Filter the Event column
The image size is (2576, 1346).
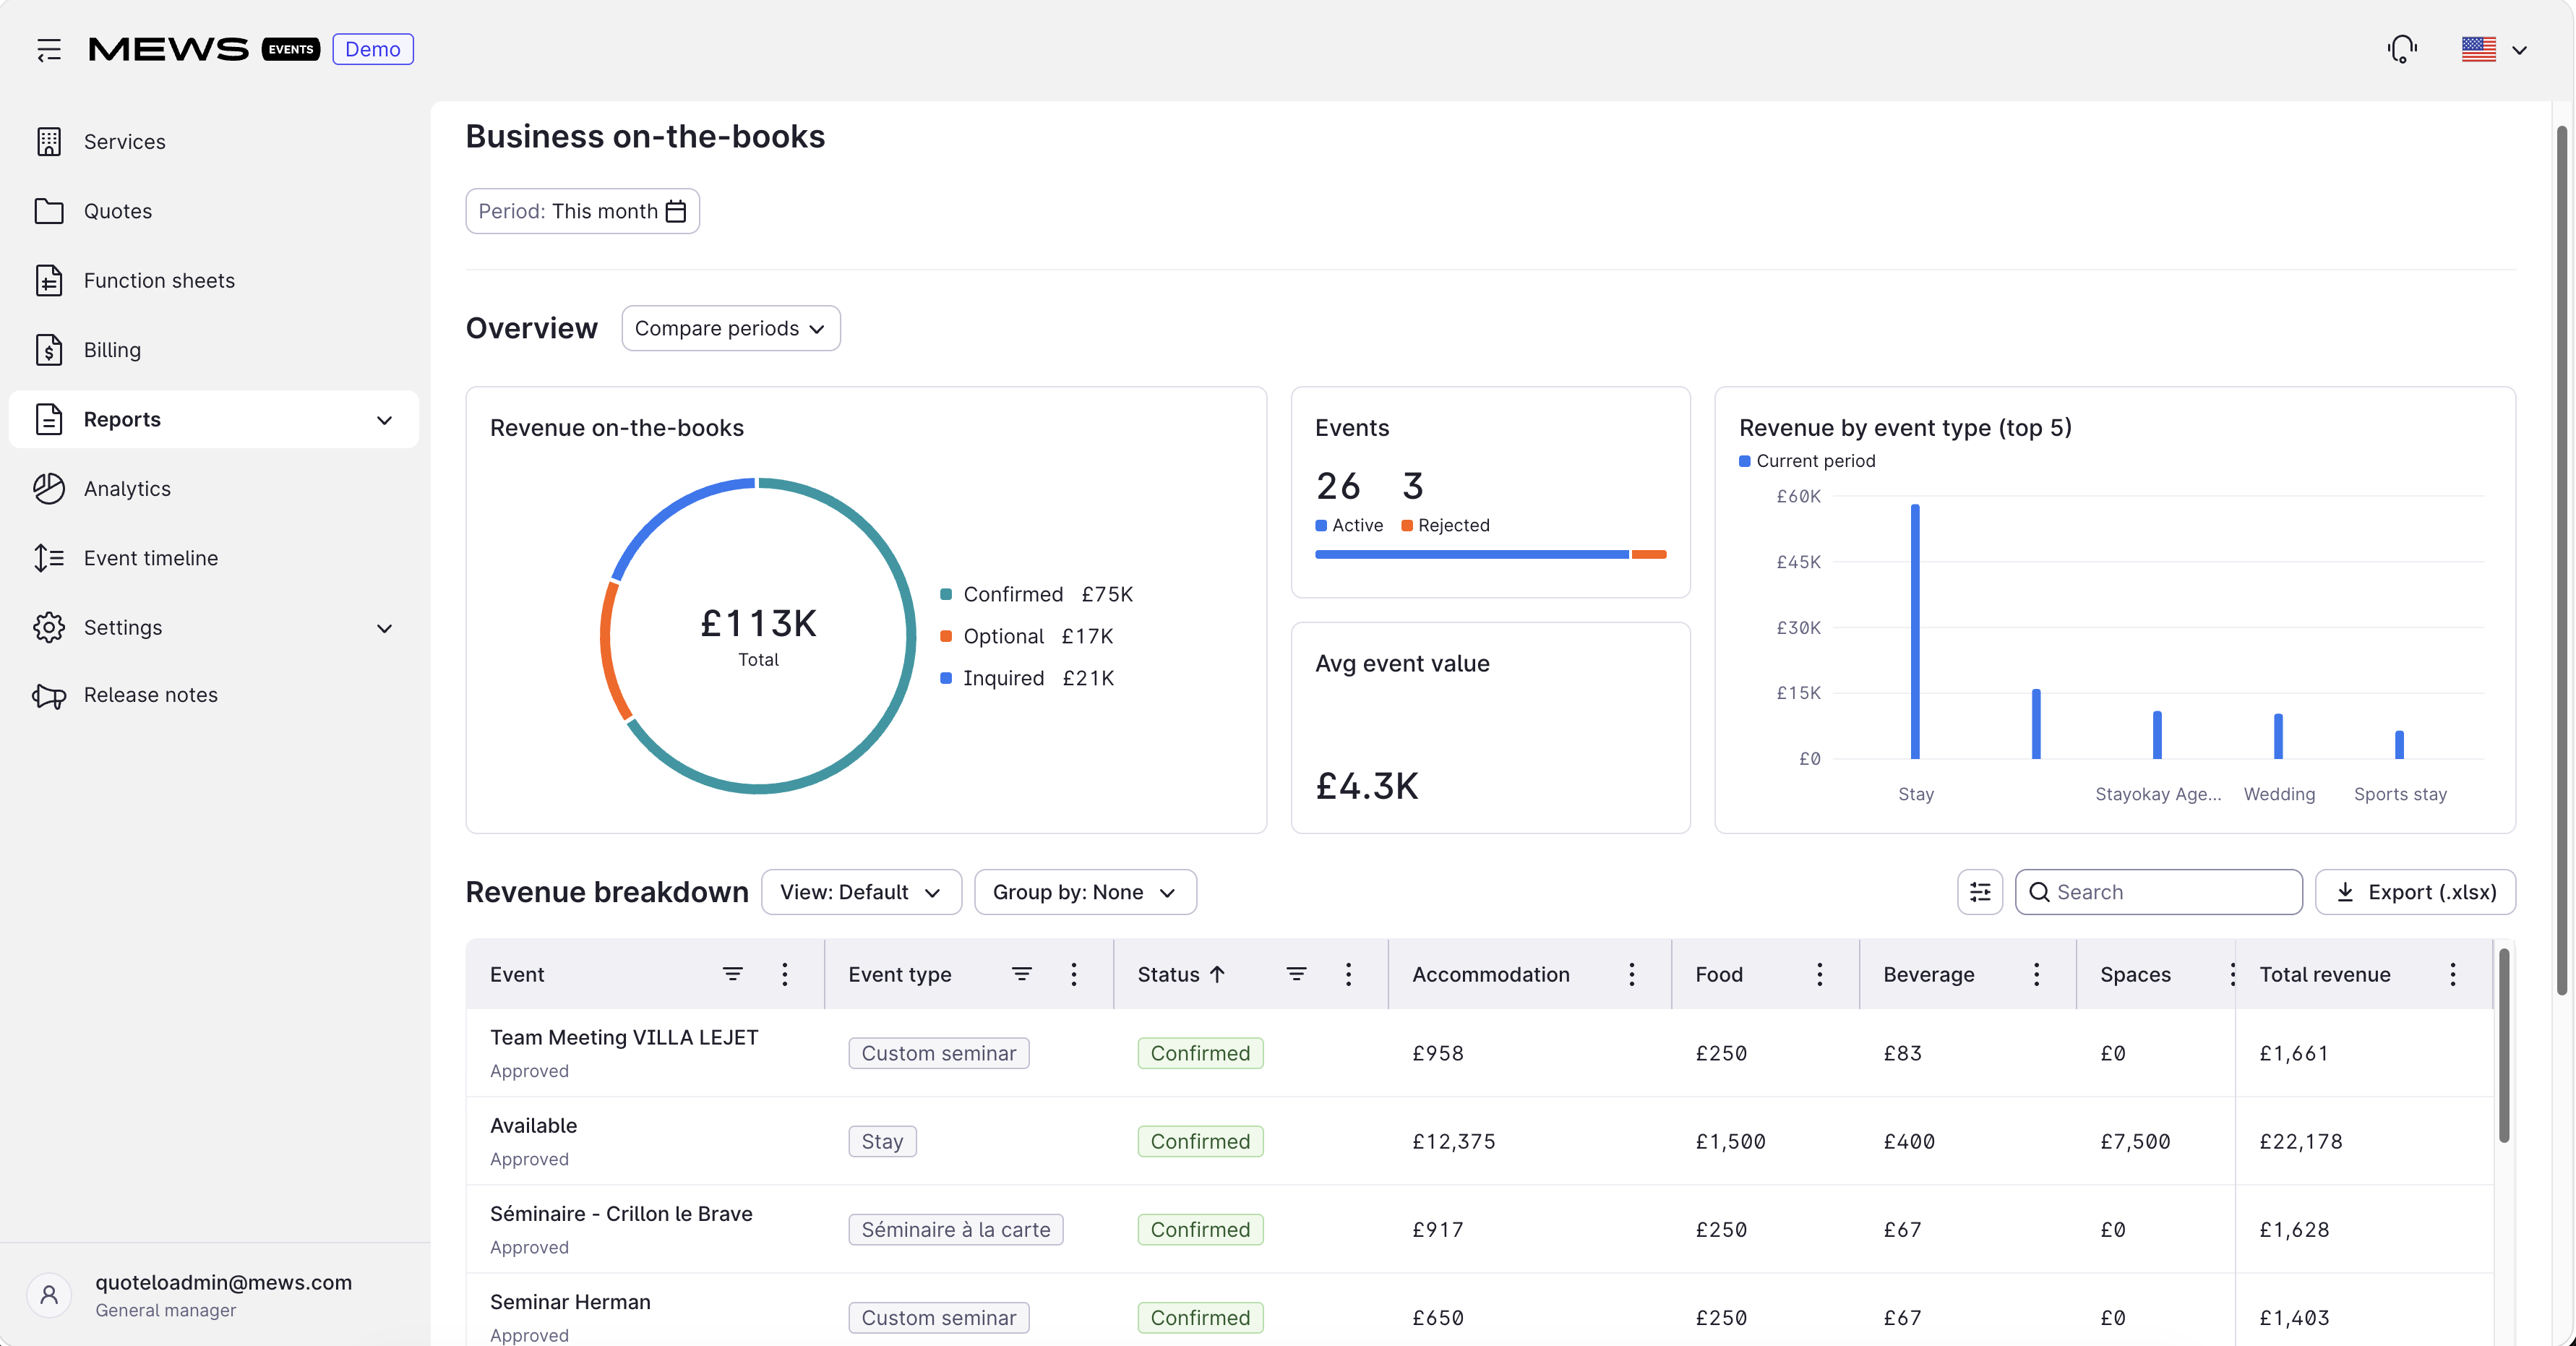[732, 974]
